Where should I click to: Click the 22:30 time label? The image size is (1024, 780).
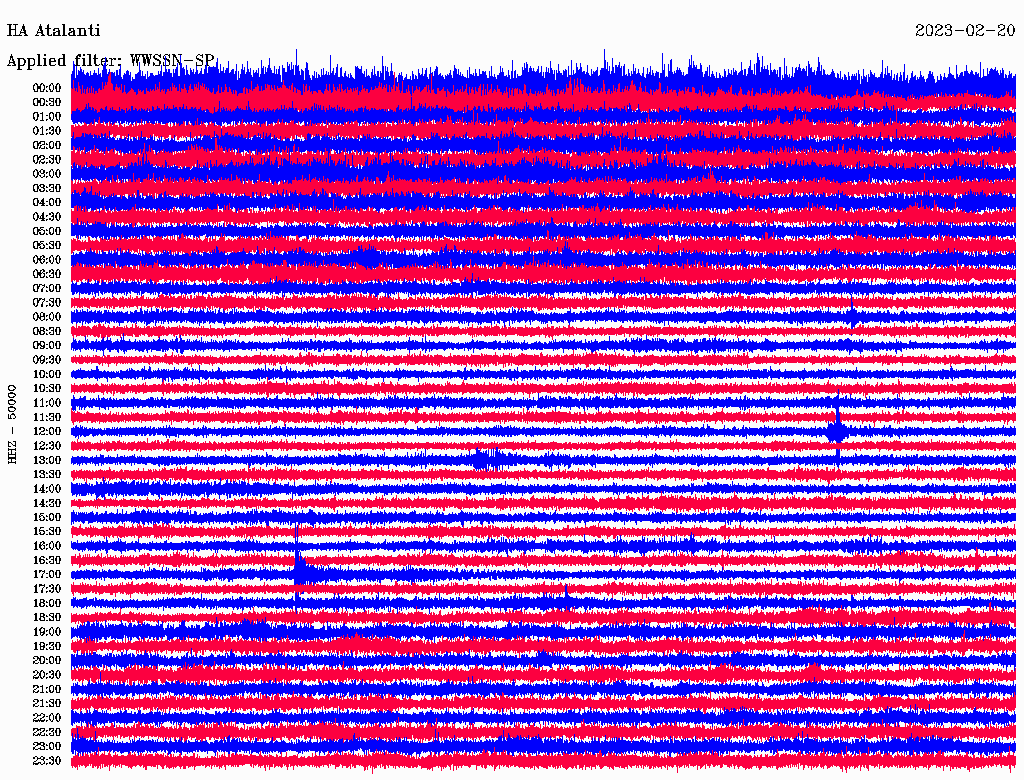coord(47,732)
